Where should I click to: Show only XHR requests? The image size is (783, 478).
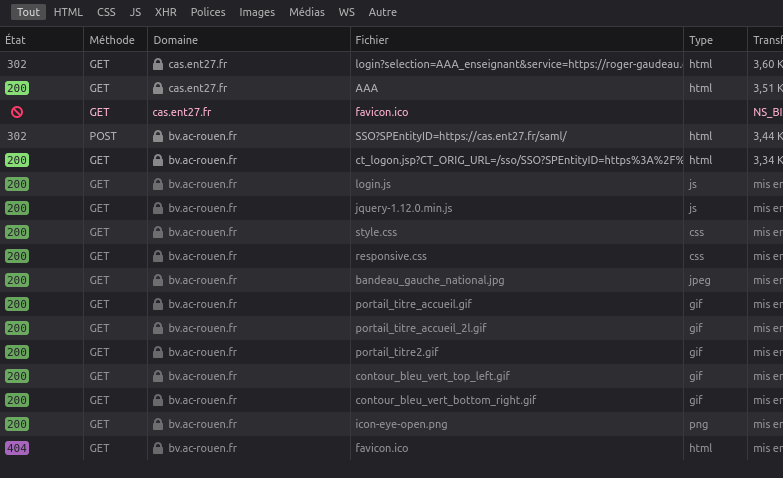(x=165, y=12)
